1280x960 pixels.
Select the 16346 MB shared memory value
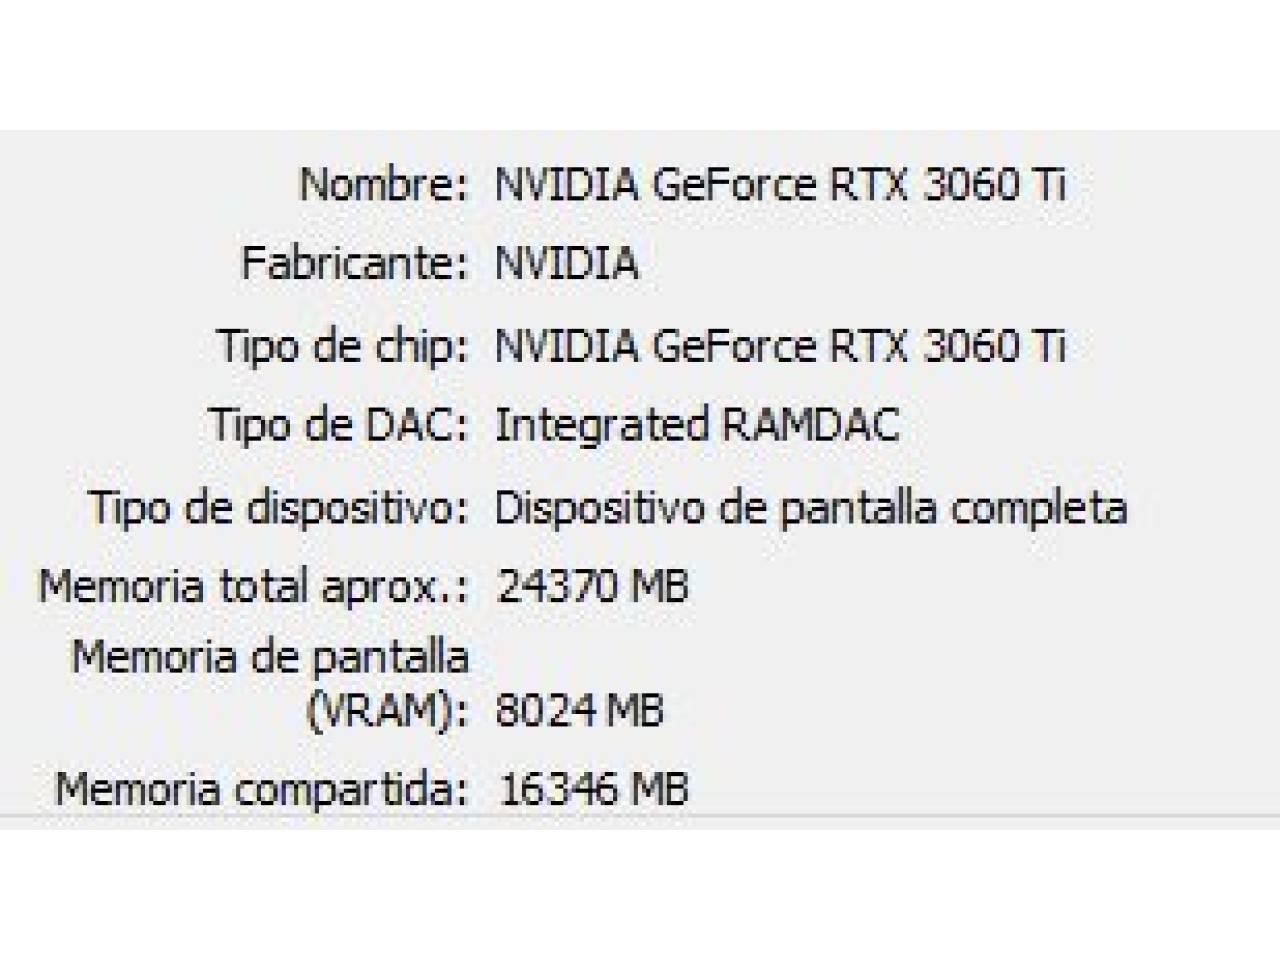tap(593, 789)
